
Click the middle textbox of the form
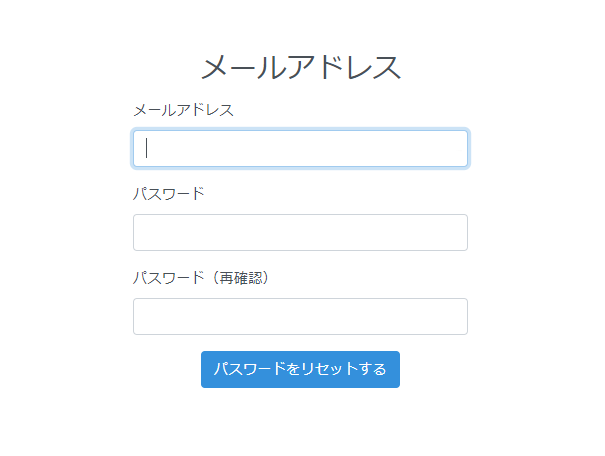300,232
